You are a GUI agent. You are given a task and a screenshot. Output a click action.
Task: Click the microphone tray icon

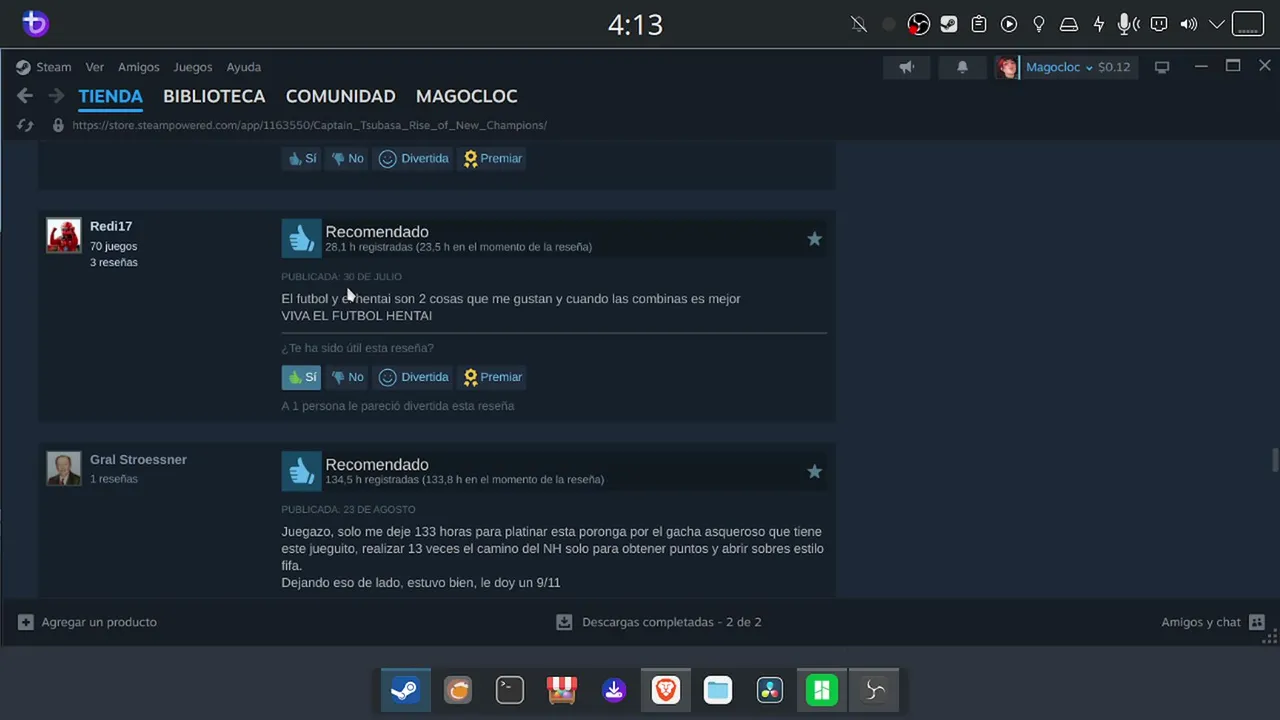(x=1129, y=24)
